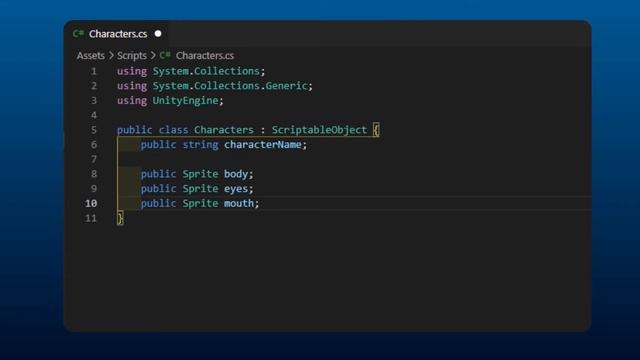The height and width of the screenshot is (360, 640).
Task: Open the Characters.cs breadcrumb item
Action: tap(205, 56)
